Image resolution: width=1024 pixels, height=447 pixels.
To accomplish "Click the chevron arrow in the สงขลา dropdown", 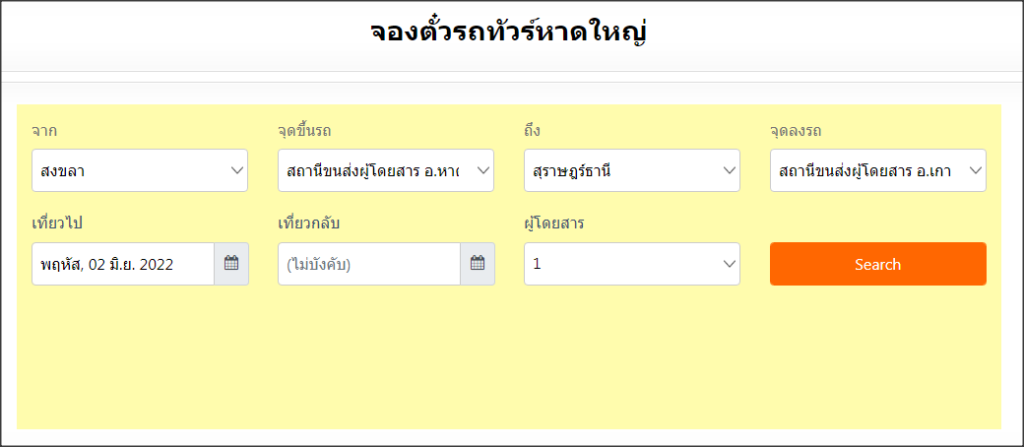I will (x=237, y=170).
